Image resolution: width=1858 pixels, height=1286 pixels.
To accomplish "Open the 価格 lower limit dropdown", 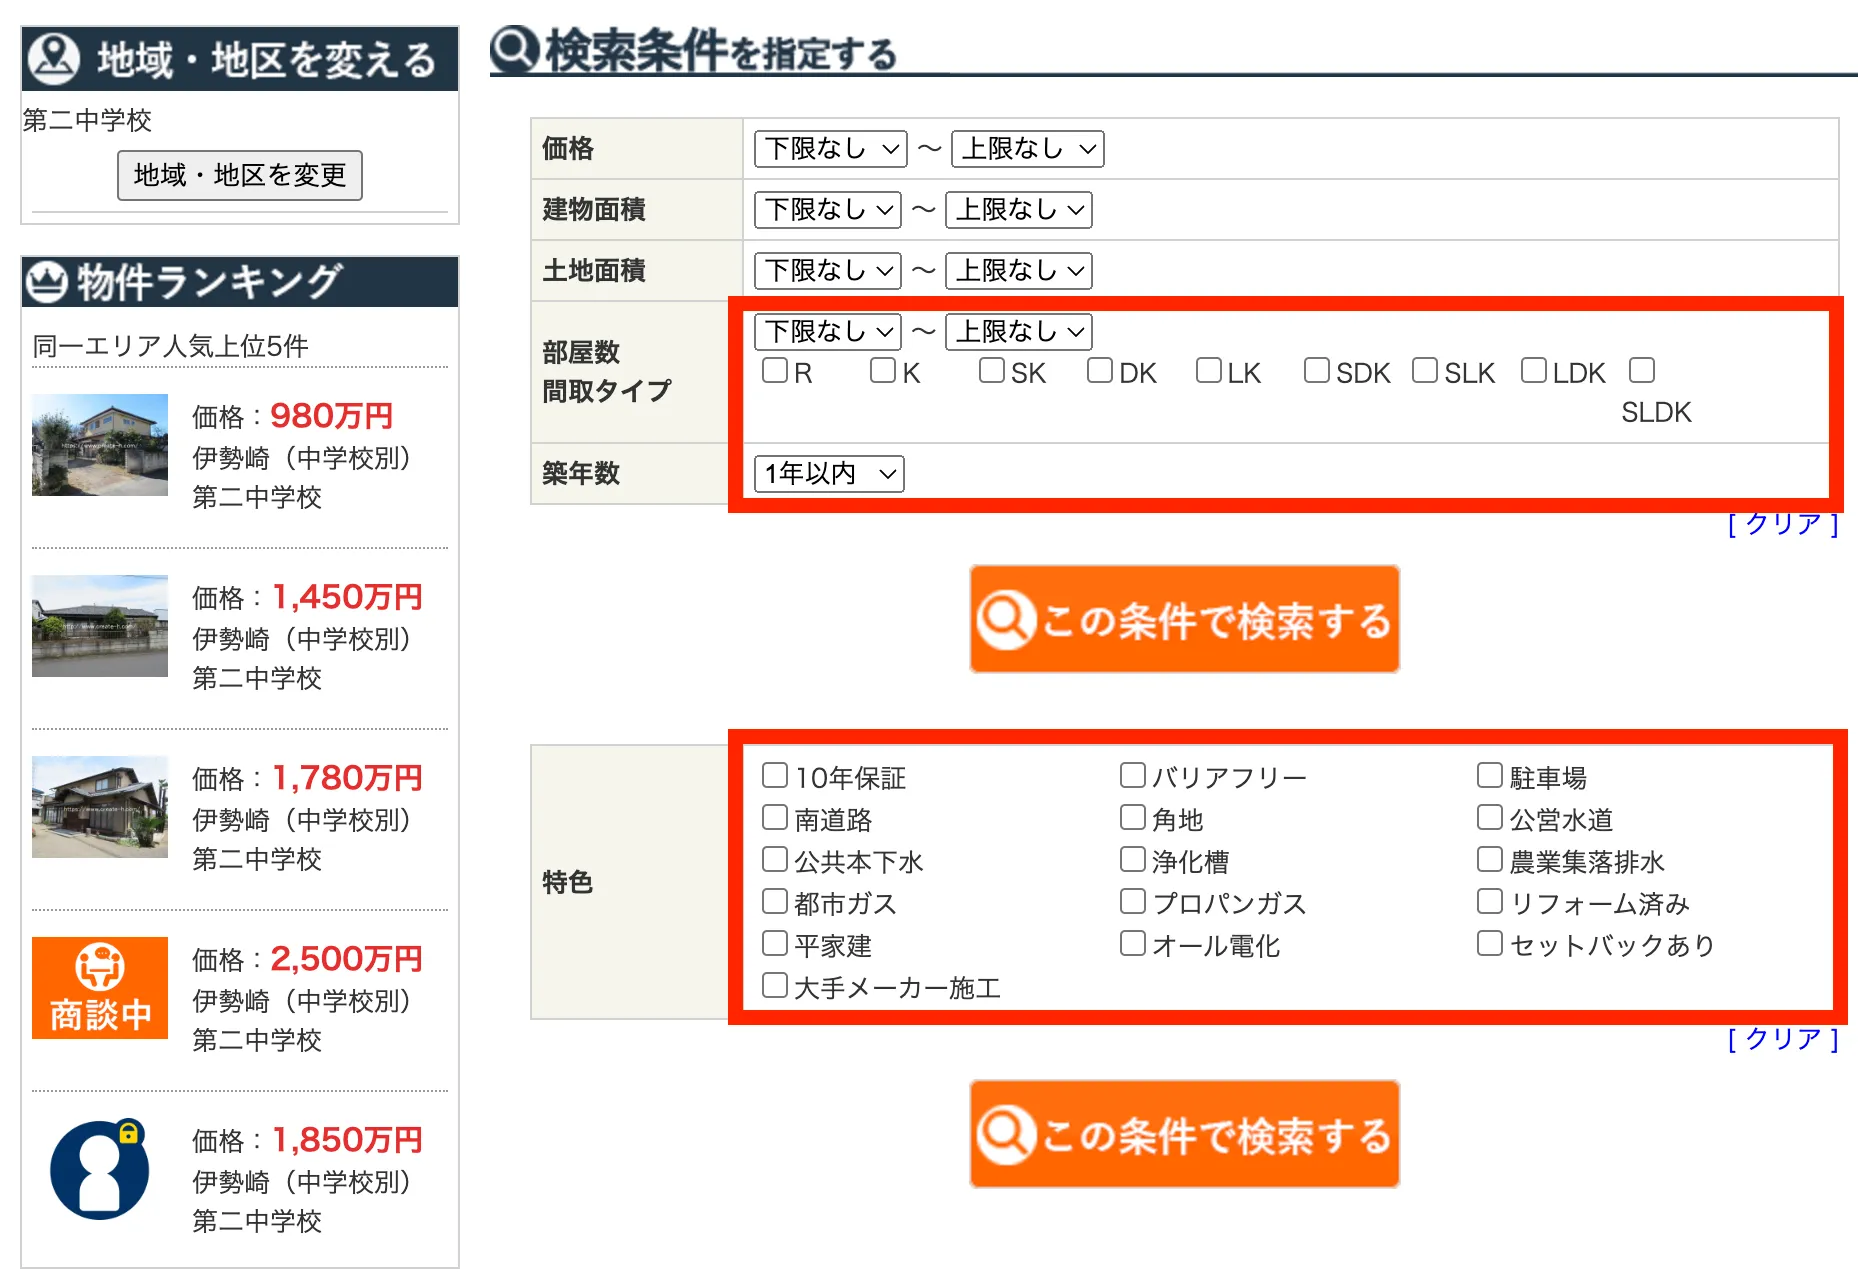I will tap(829, 149).
